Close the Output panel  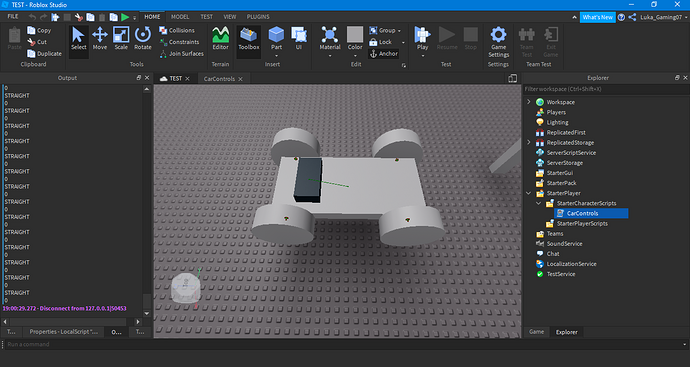[147, 78]
